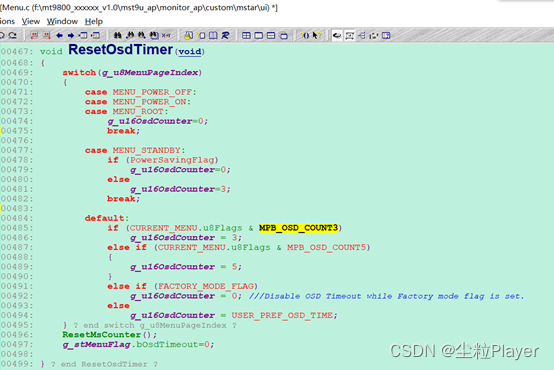Click the four-pane tile windows icon
554x370 pixels.
(x=246, y=35)
